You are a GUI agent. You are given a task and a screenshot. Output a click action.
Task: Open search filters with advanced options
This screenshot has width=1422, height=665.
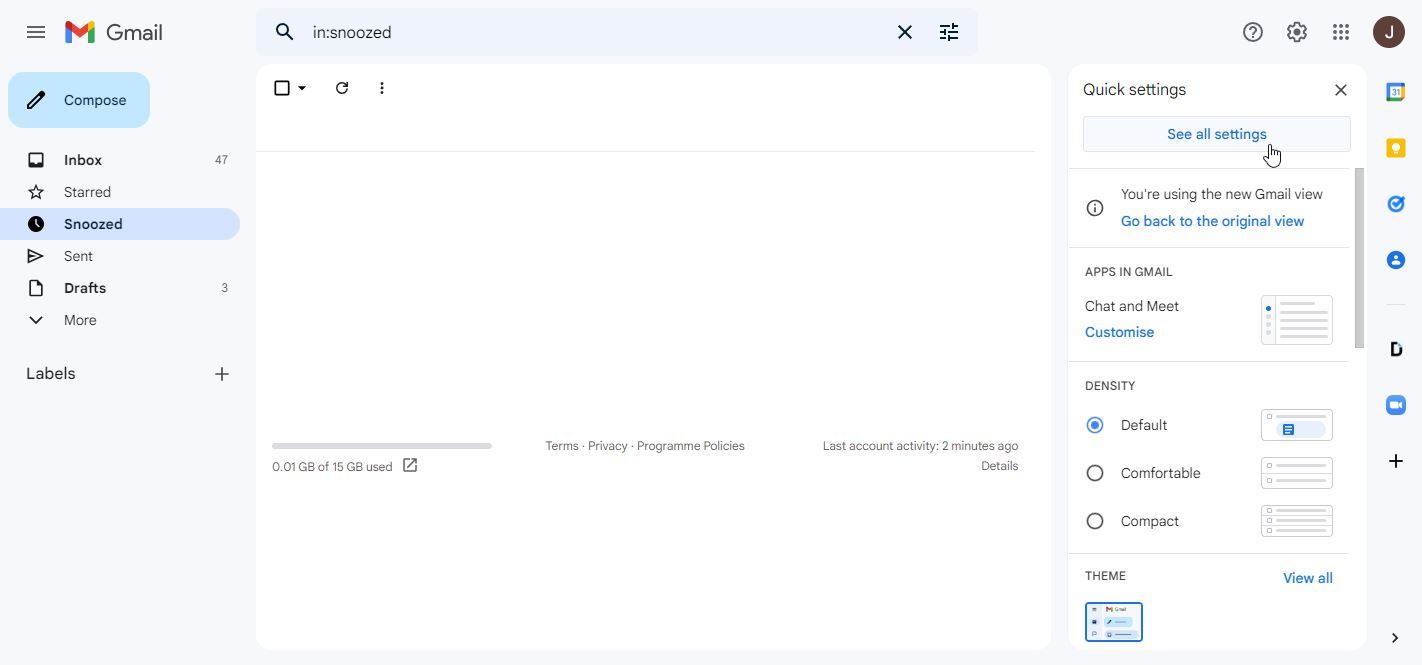948,32
